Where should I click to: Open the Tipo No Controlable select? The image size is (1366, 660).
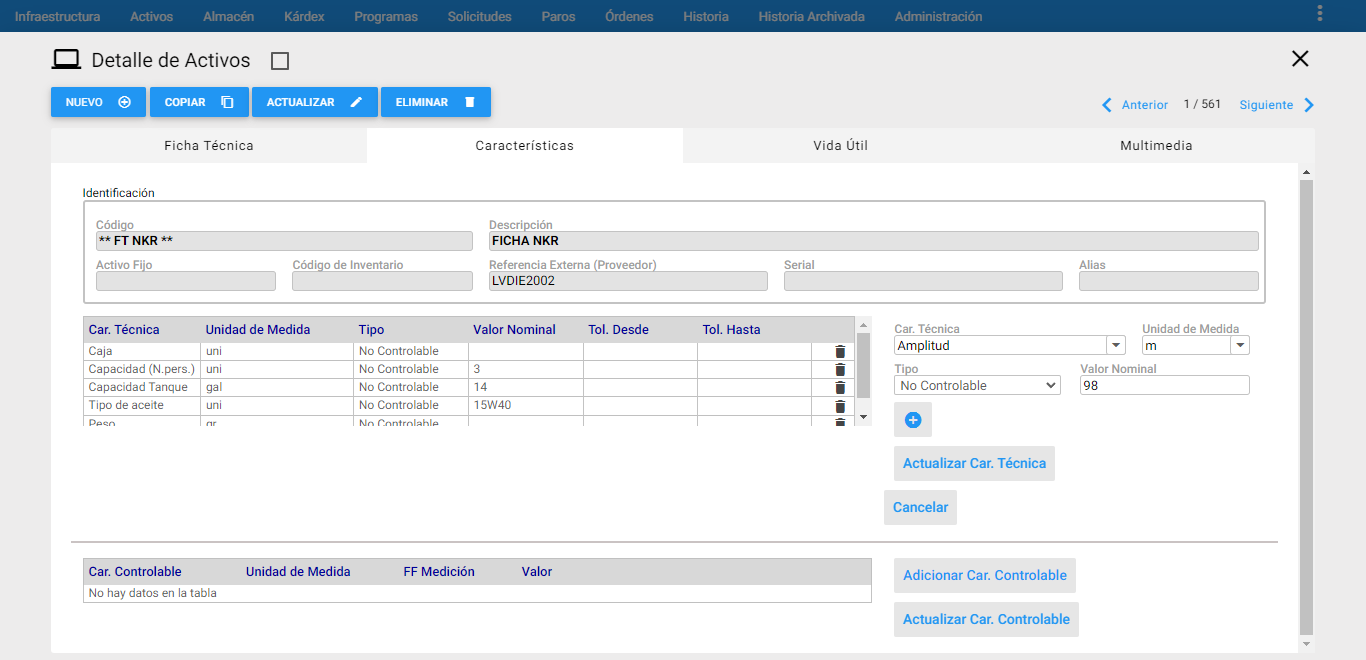click(977, 386)
